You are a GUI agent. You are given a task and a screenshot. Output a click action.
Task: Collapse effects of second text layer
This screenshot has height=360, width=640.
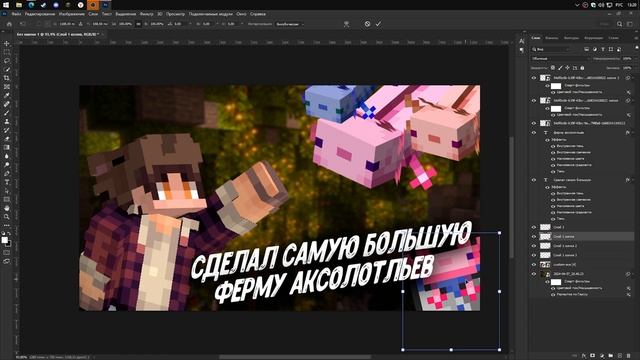pyautogui.click(x=633, y=180)
